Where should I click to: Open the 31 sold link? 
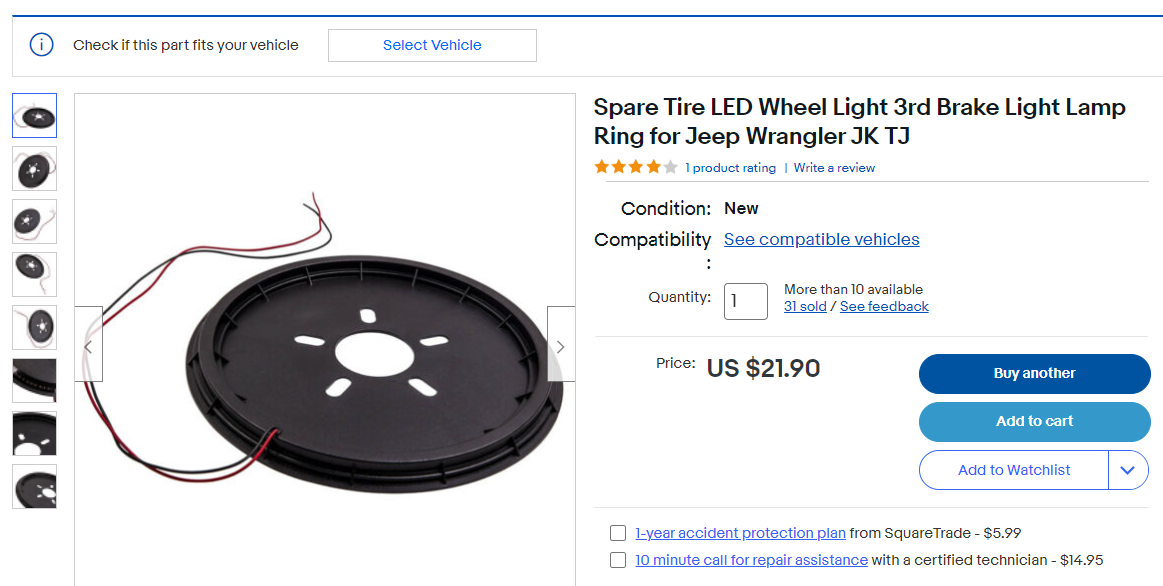pyautogui.click(x=805, y=306)
